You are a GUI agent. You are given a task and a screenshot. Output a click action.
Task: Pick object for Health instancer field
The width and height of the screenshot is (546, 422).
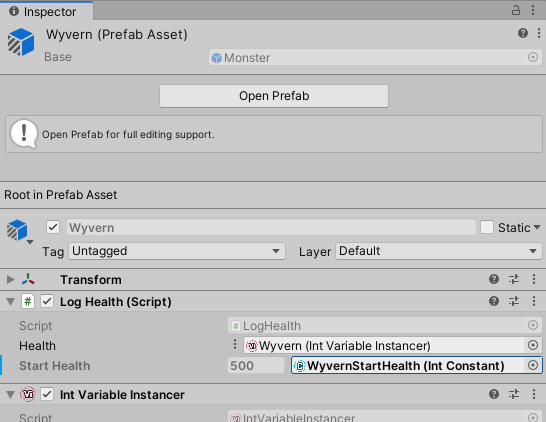(533, 345)
